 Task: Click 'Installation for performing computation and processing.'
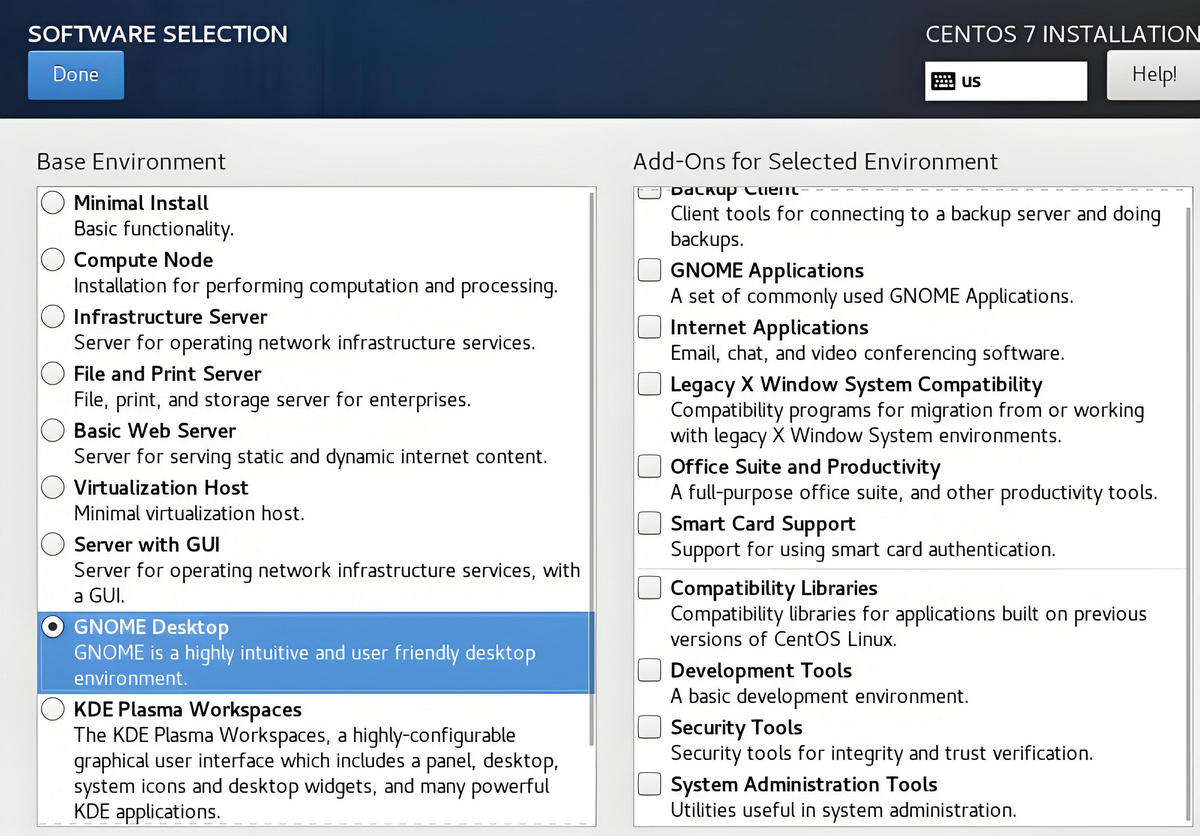pos(316,286)
